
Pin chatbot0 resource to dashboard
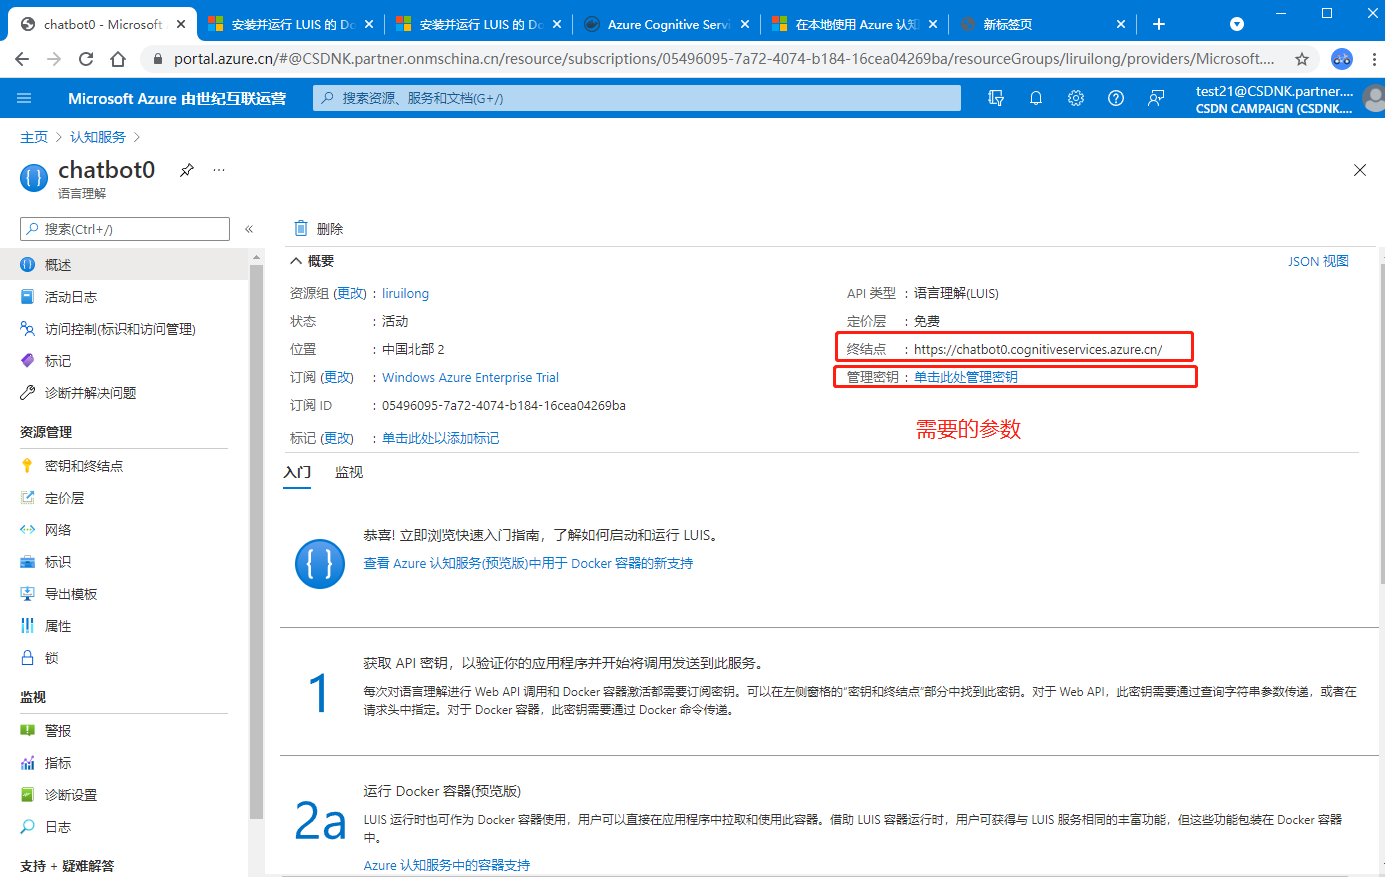[x=187, y=170]
